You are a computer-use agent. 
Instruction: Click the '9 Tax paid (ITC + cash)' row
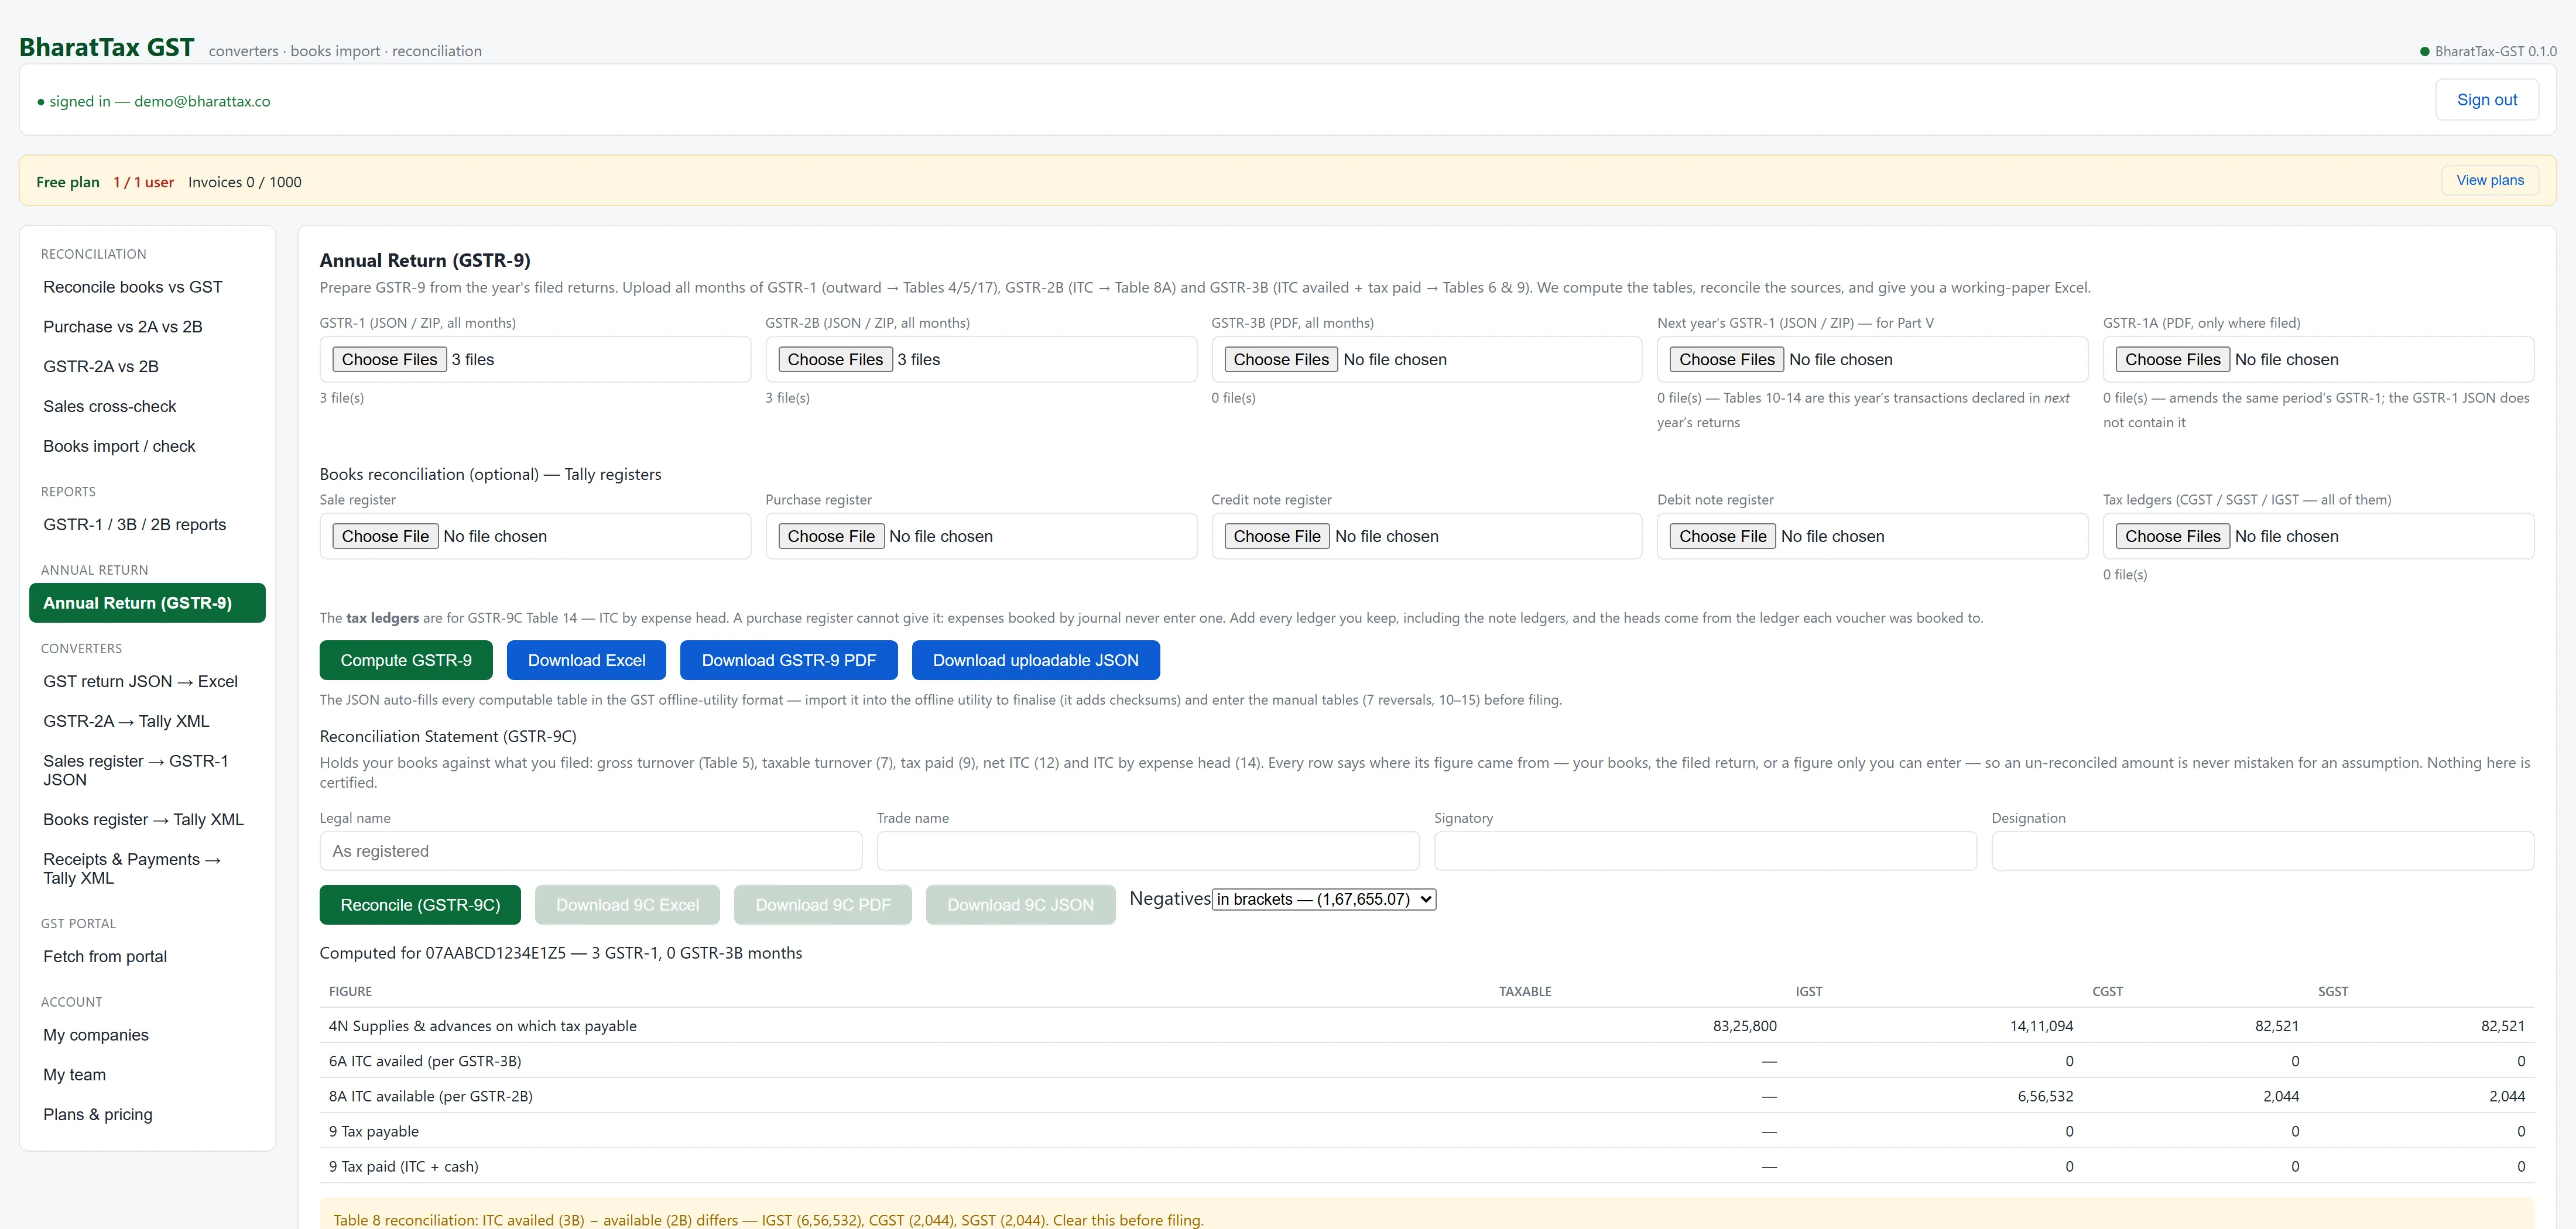1427,1166
